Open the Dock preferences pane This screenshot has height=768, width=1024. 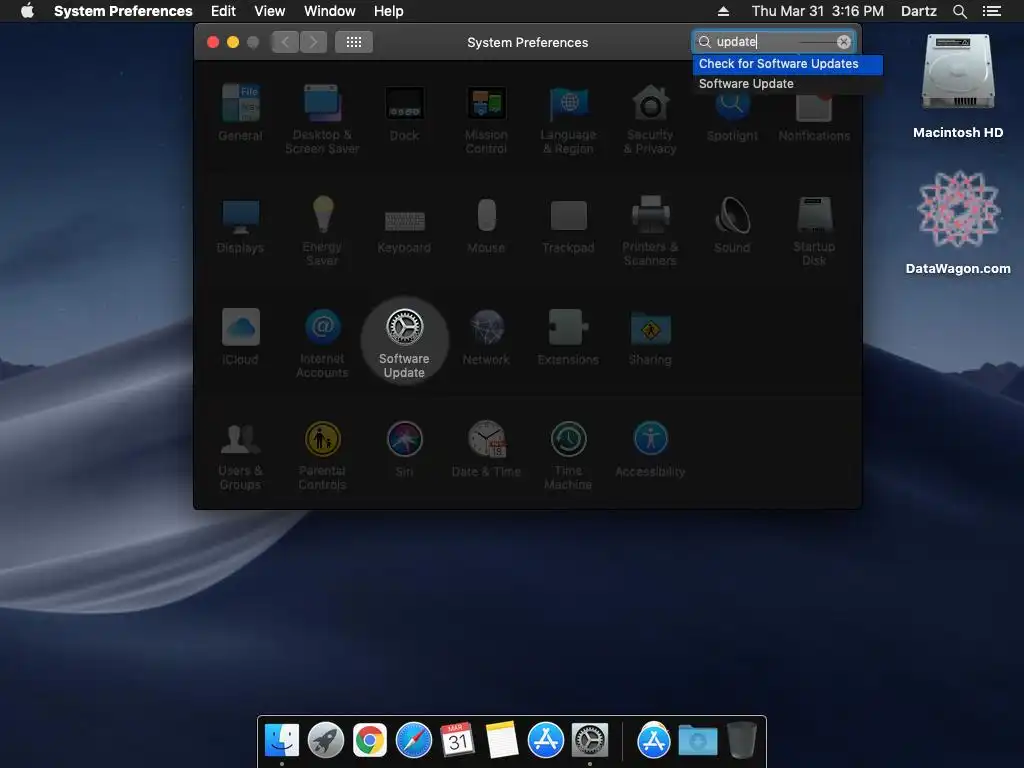point(404,112)
